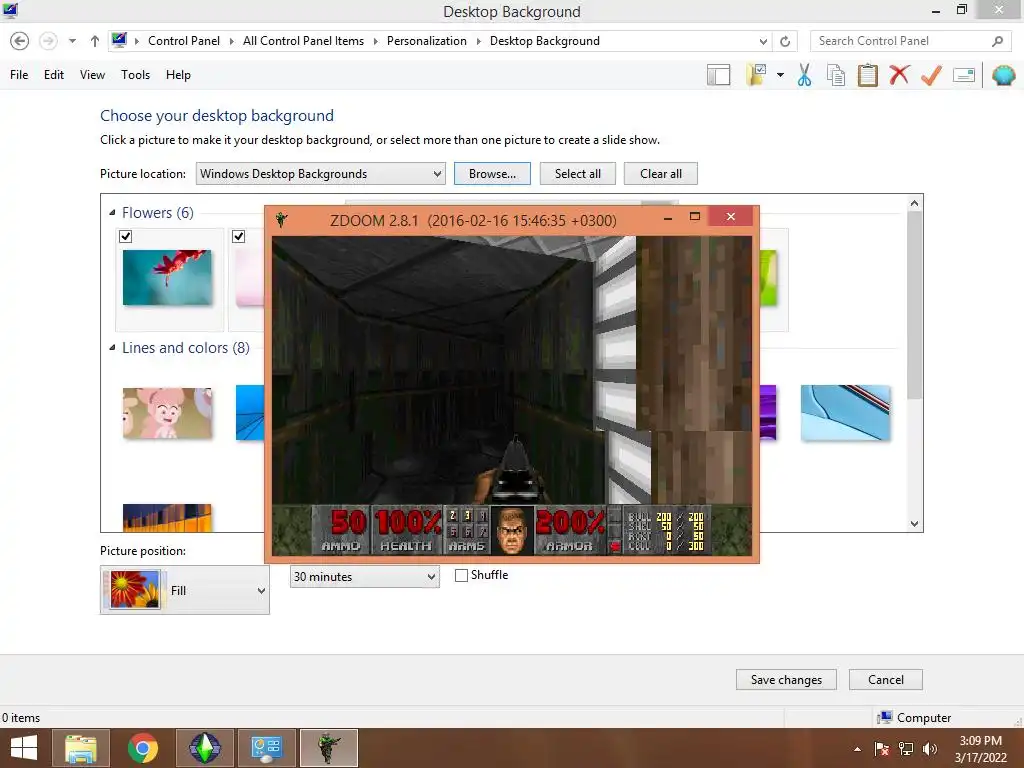Click the Copy icon in toolbar
1024x768 pixels.
click(836, 74)
